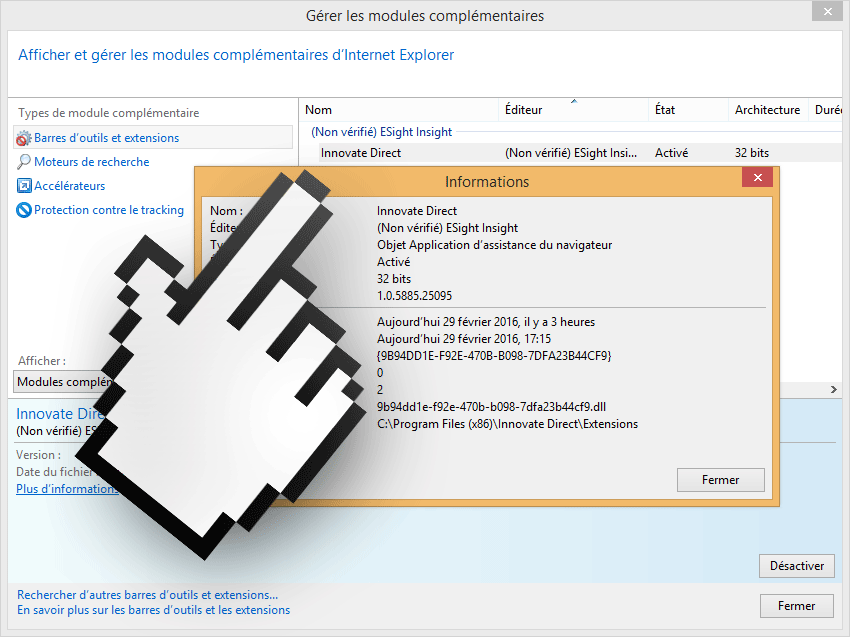This screenshot has width=850, height=637.
Task: Click Objet Application d'assistance du navigateur text
Action: pos(494,245)
